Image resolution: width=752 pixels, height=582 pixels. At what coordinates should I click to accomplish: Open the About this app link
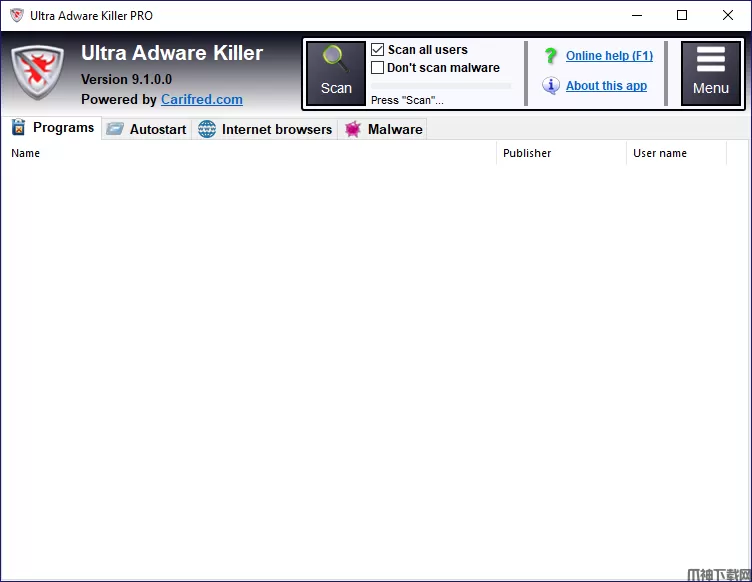606,86
